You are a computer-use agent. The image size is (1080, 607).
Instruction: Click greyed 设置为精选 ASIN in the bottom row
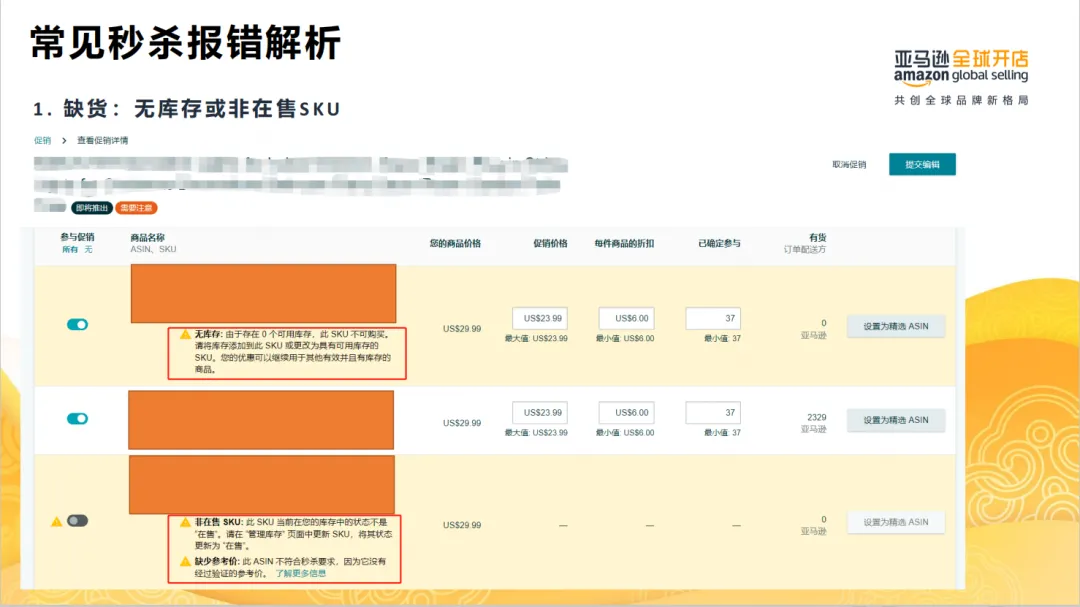pos(895,522)
